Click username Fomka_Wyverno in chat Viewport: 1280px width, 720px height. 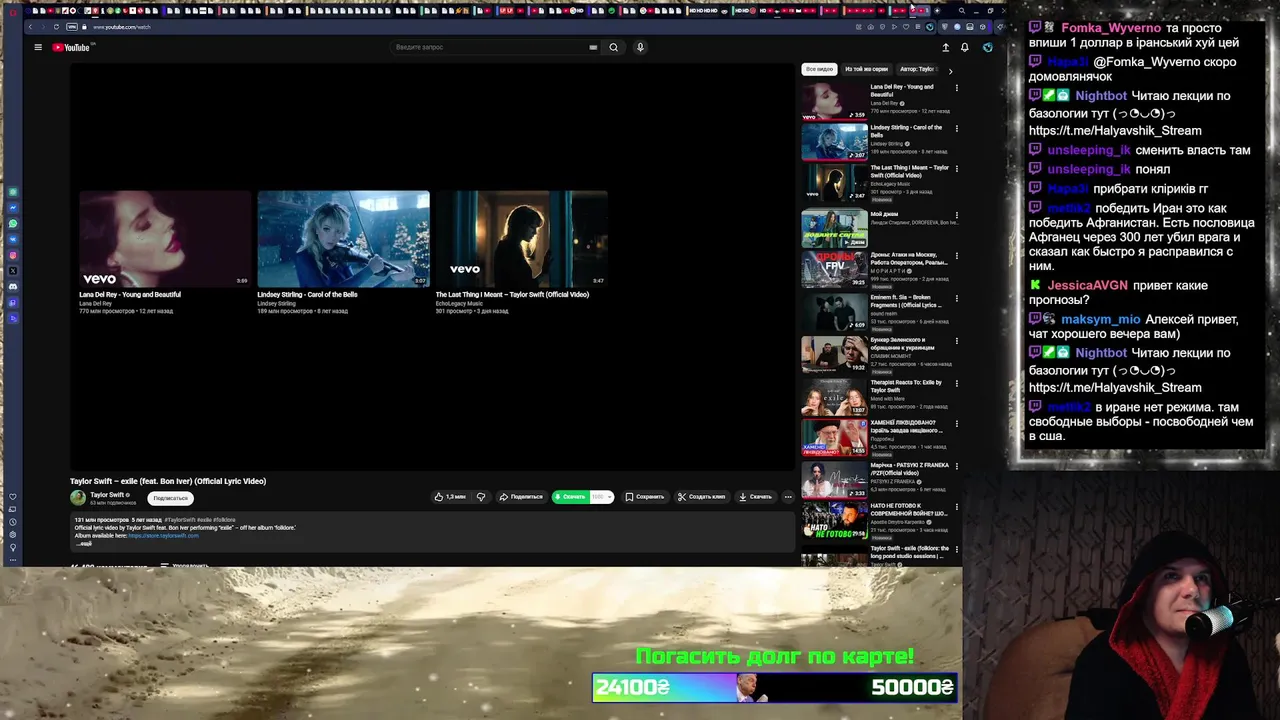[1111, 28]
